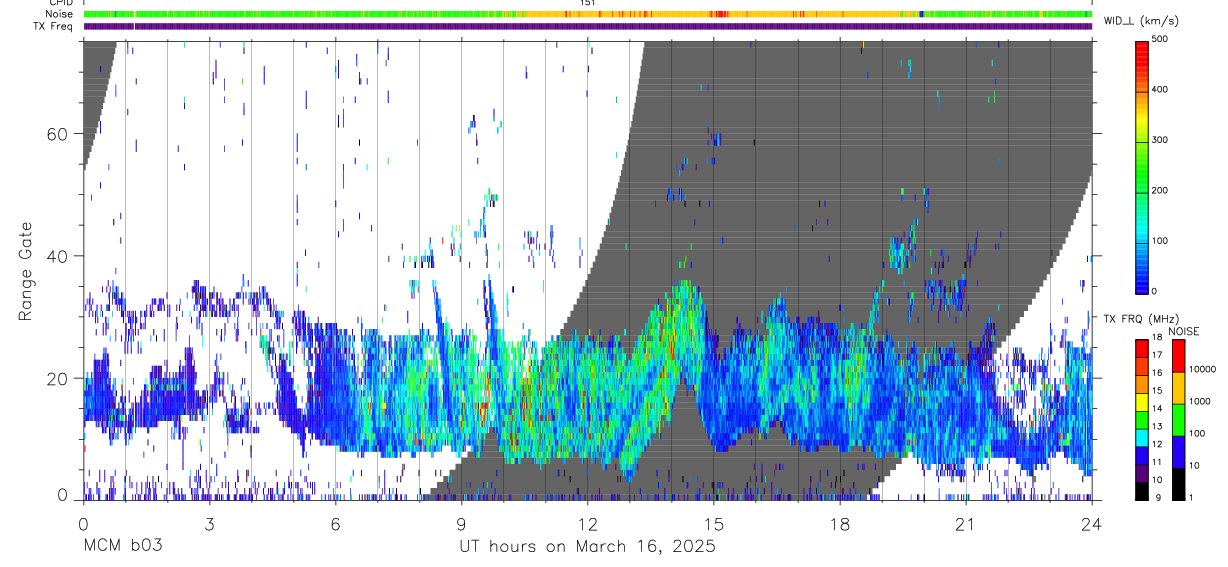Pick the blue segment of the NOISE colorbar
Screen dimensions: 1228x567
[x=1178, y=452]
